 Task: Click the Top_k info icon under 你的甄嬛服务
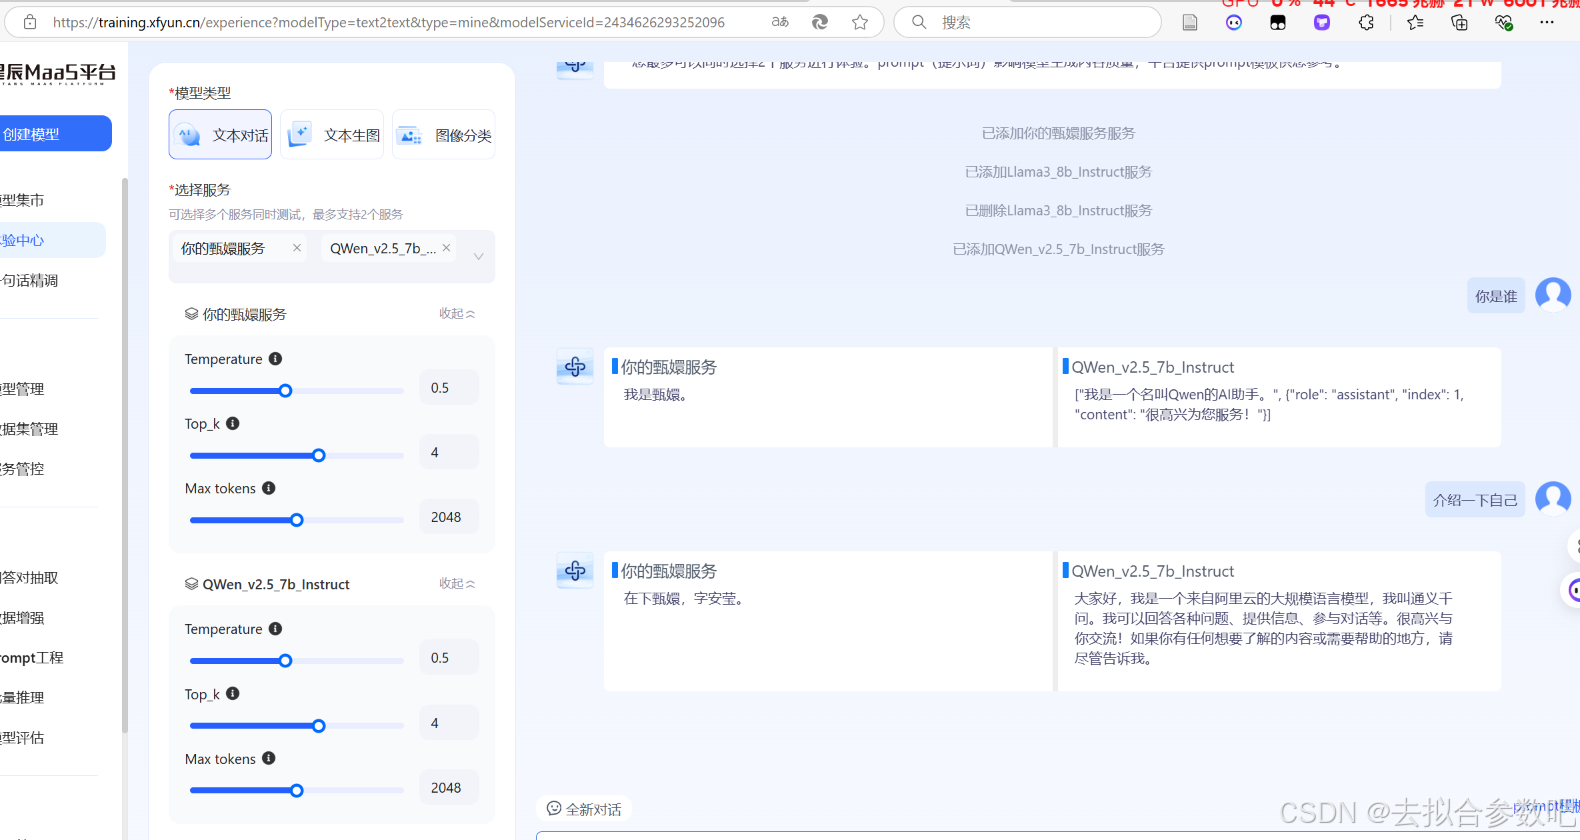(233, 424)
